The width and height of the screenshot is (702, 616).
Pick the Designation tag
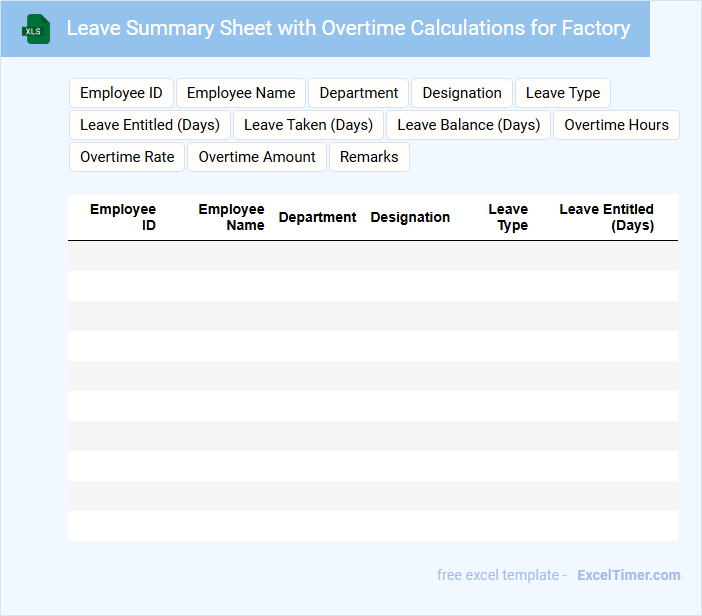coord(462,93)
